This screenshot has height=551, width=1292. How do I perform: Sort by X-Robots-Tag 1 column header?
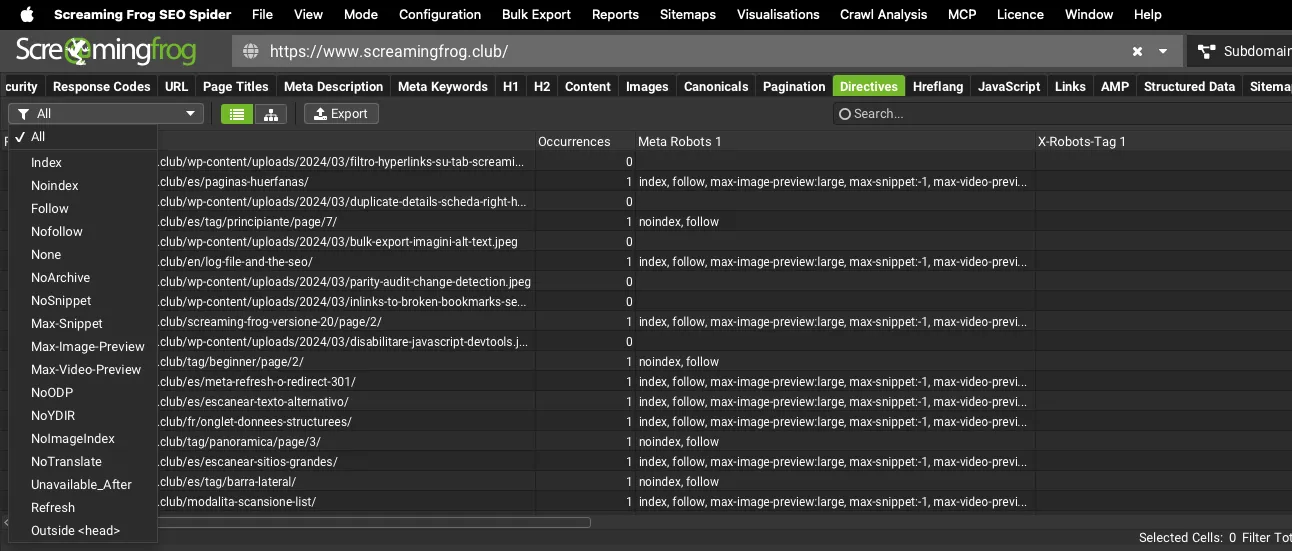(1163, 141)
